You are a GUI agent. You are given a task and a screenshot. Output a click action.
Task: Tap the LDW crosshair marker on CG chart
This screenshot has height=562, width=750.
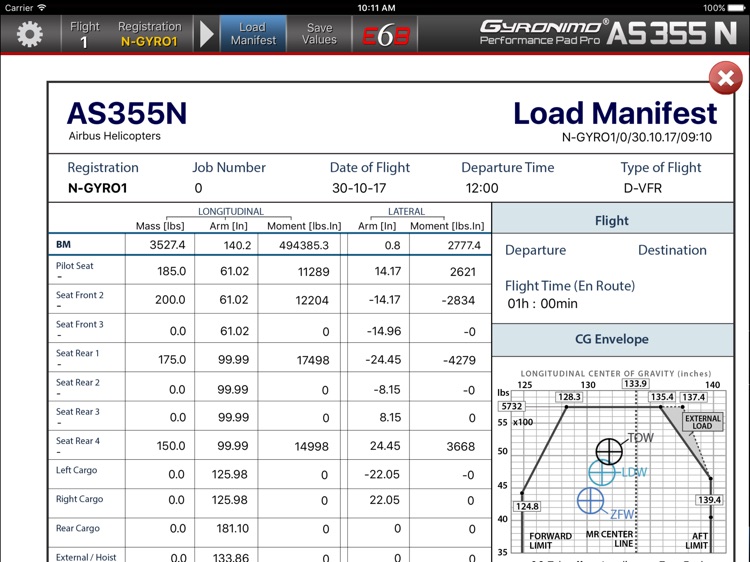click(x=601, y=473)
